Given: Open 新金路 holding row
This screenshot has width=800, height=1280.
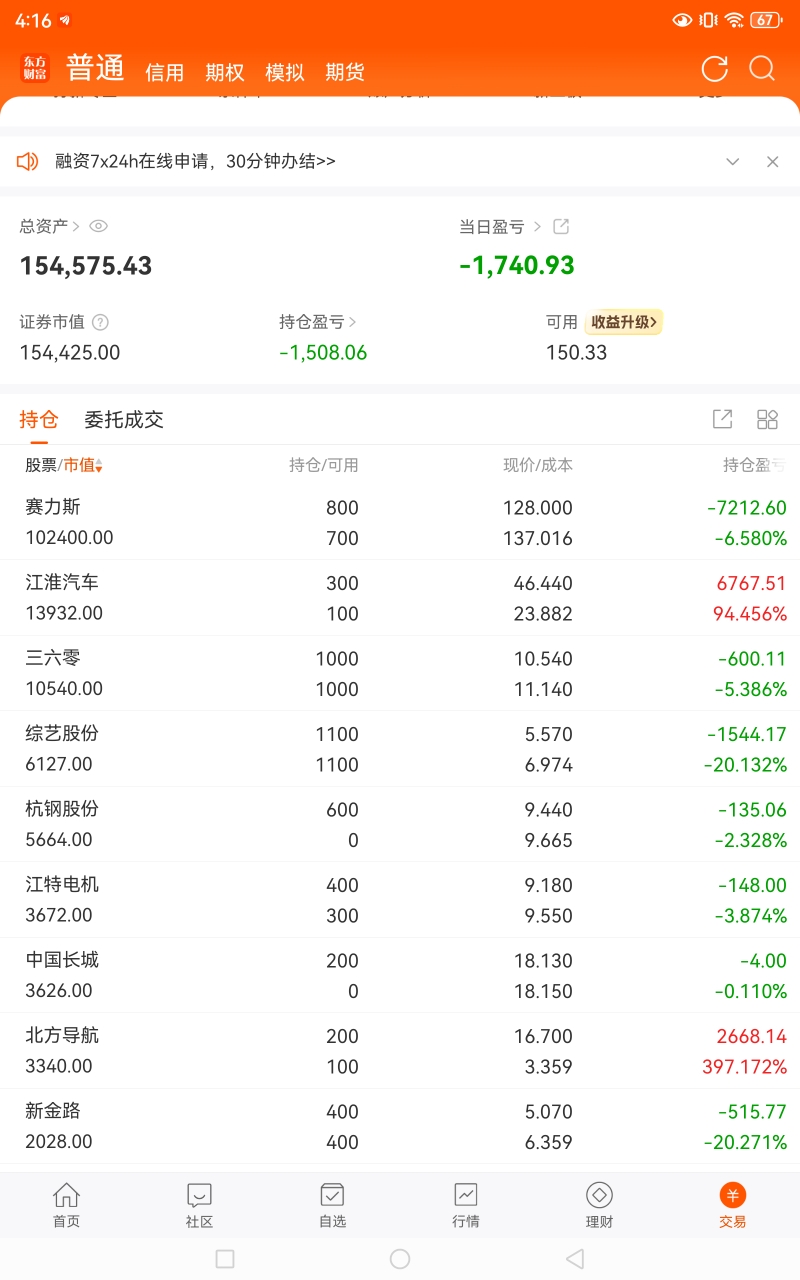Looking at the screenshot, I should click(x=400, y=1126).
